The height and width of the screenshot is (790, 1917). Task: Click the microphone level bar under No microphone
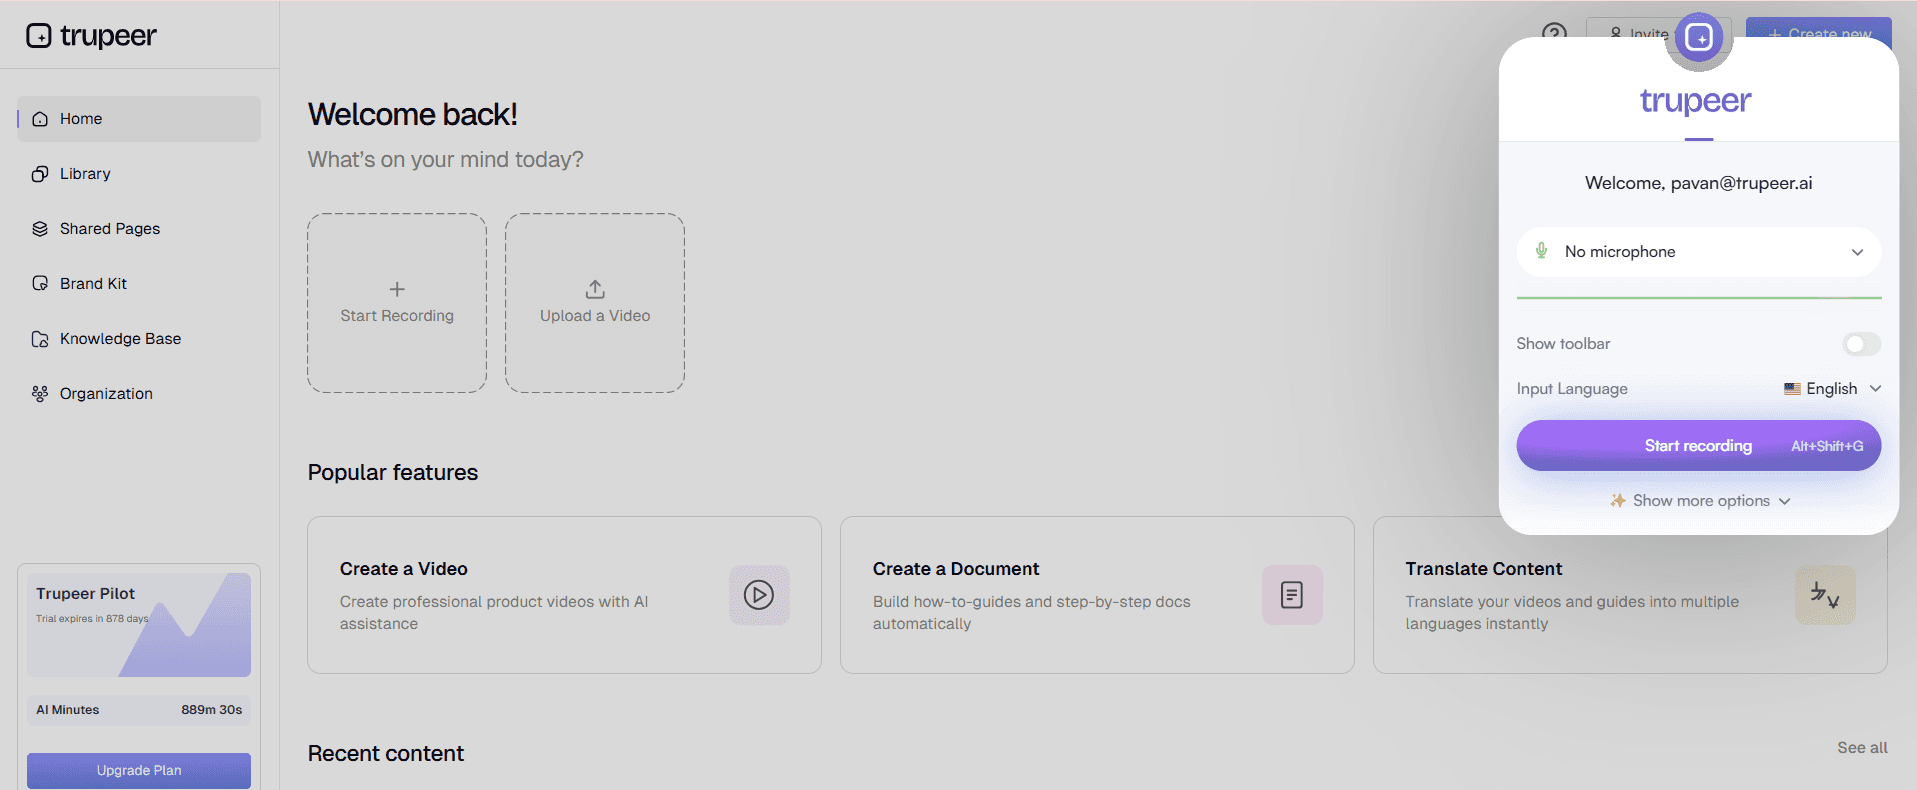(1699, 297)
